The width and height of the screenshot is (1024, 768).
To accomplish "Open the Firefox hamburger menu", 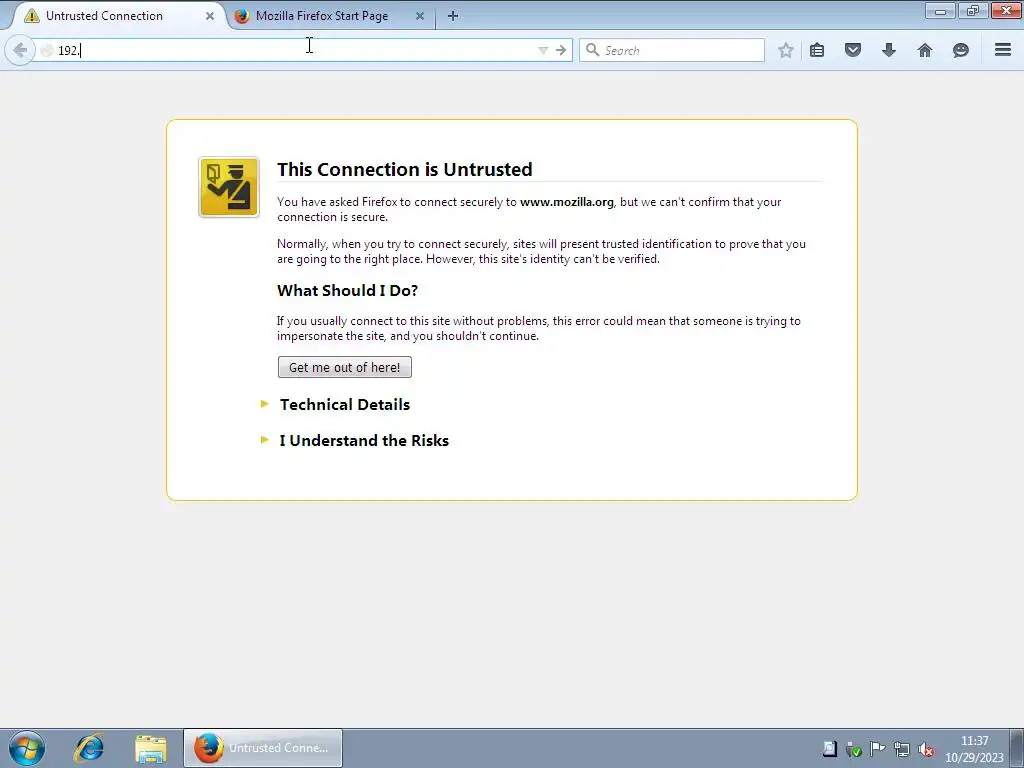I will tap(1003, 50).
